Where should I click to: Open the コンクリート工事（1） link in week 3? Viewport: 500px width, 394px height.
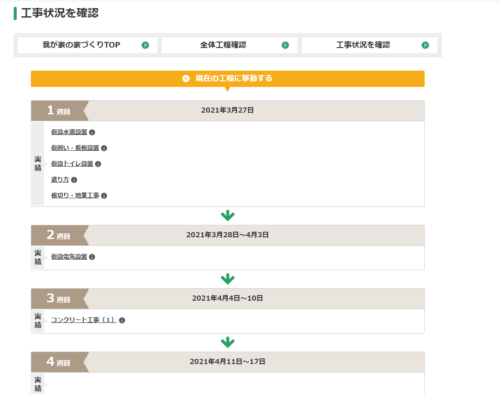point(84,320)
